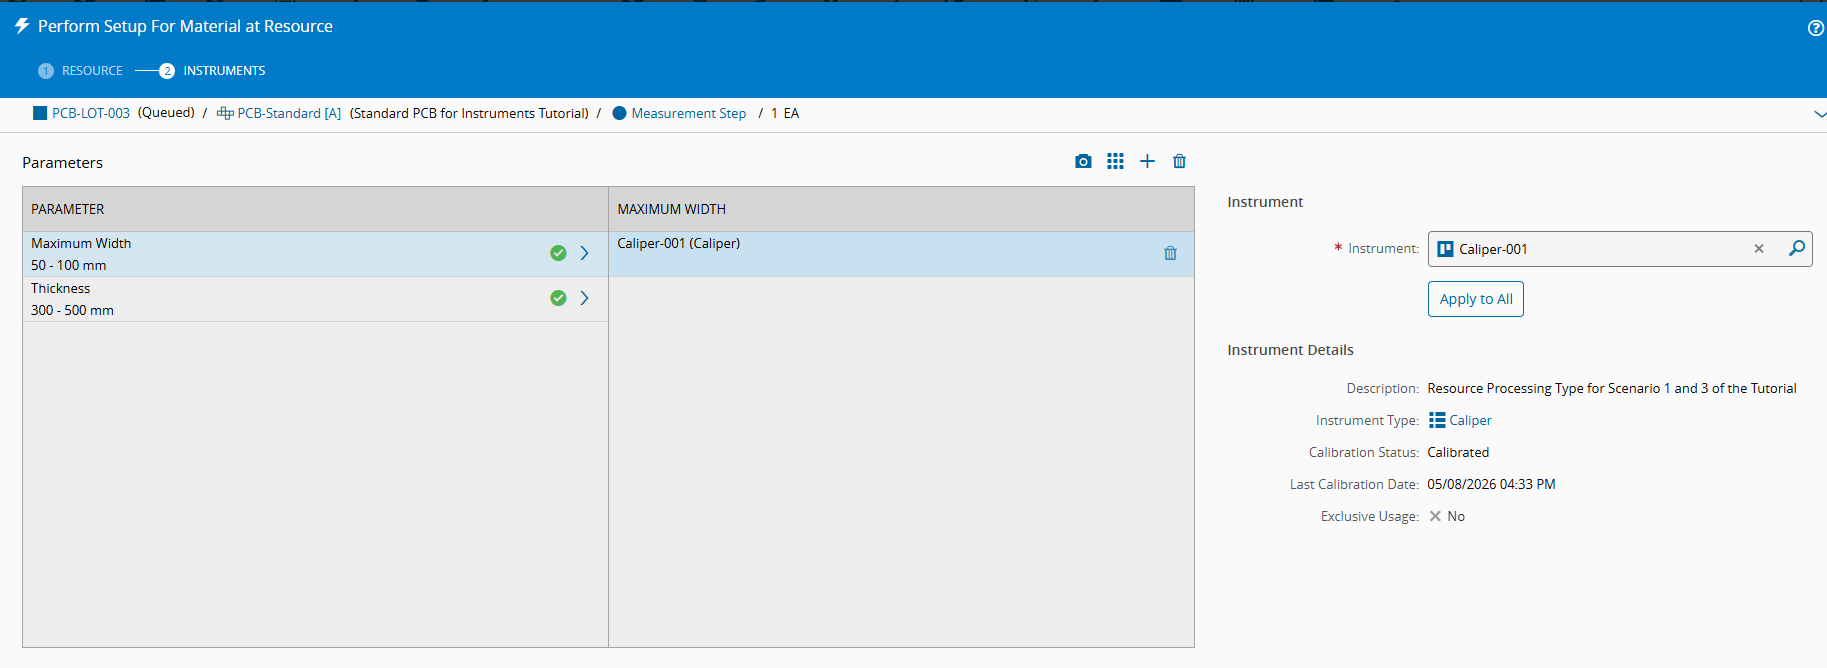The height and width of the screenshot is (668, 1827).
Task: Add a parameter with the plus icon
Action: (x=1147, y=161)
